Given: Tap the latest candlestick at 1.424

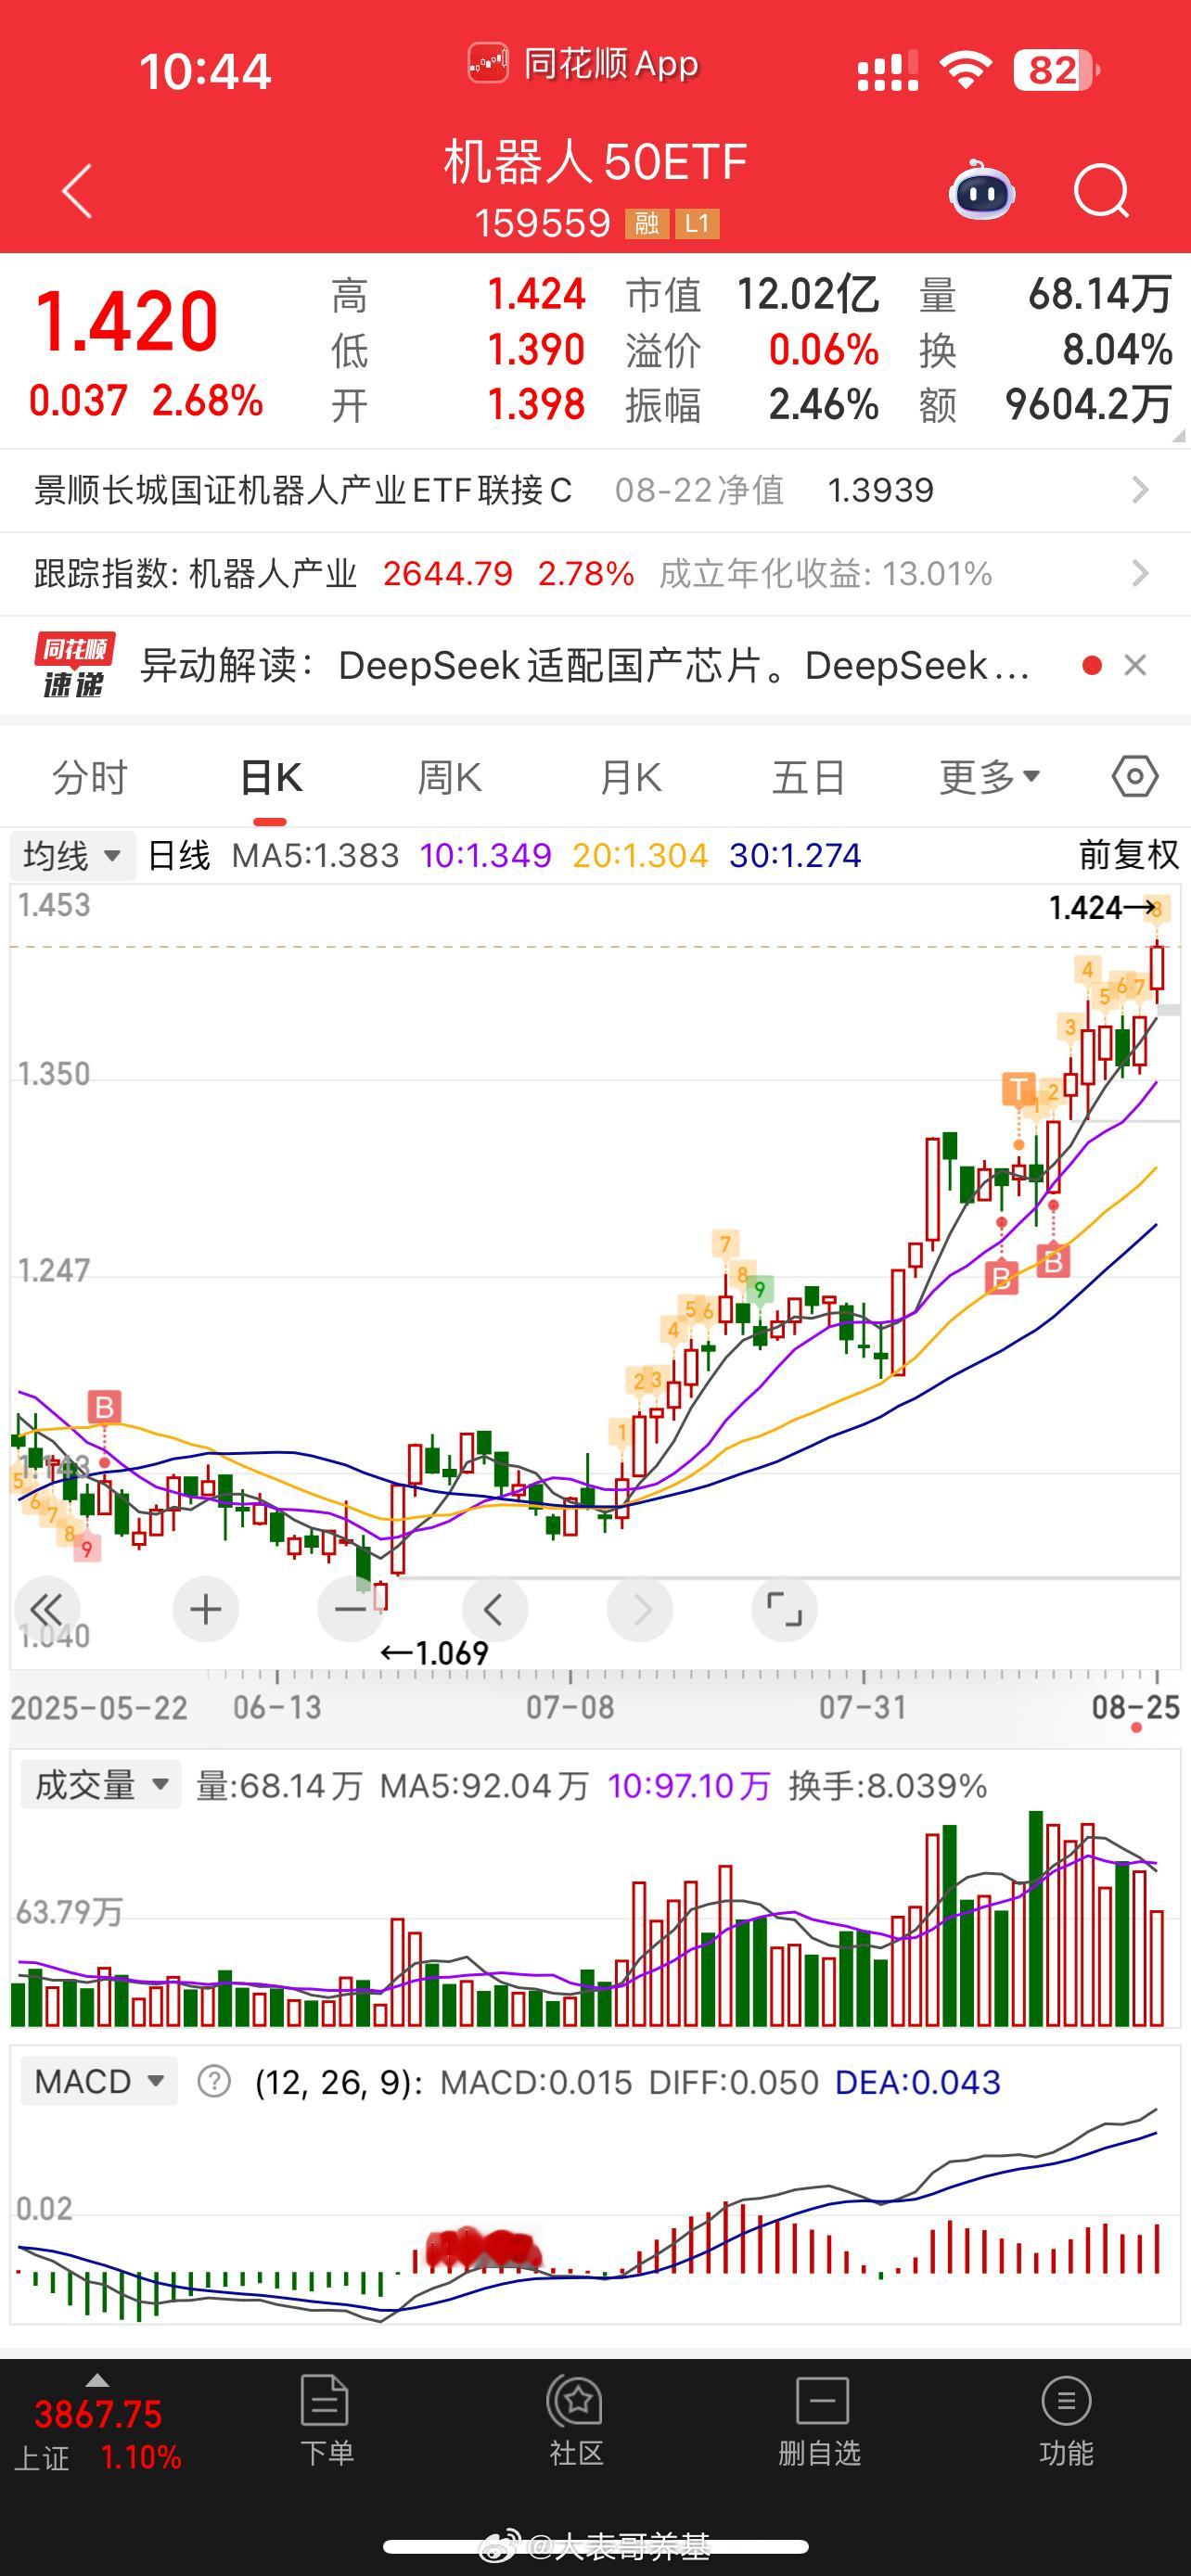Looking at the screenshot, I should pyautogui.click(x=1158, y=968).
